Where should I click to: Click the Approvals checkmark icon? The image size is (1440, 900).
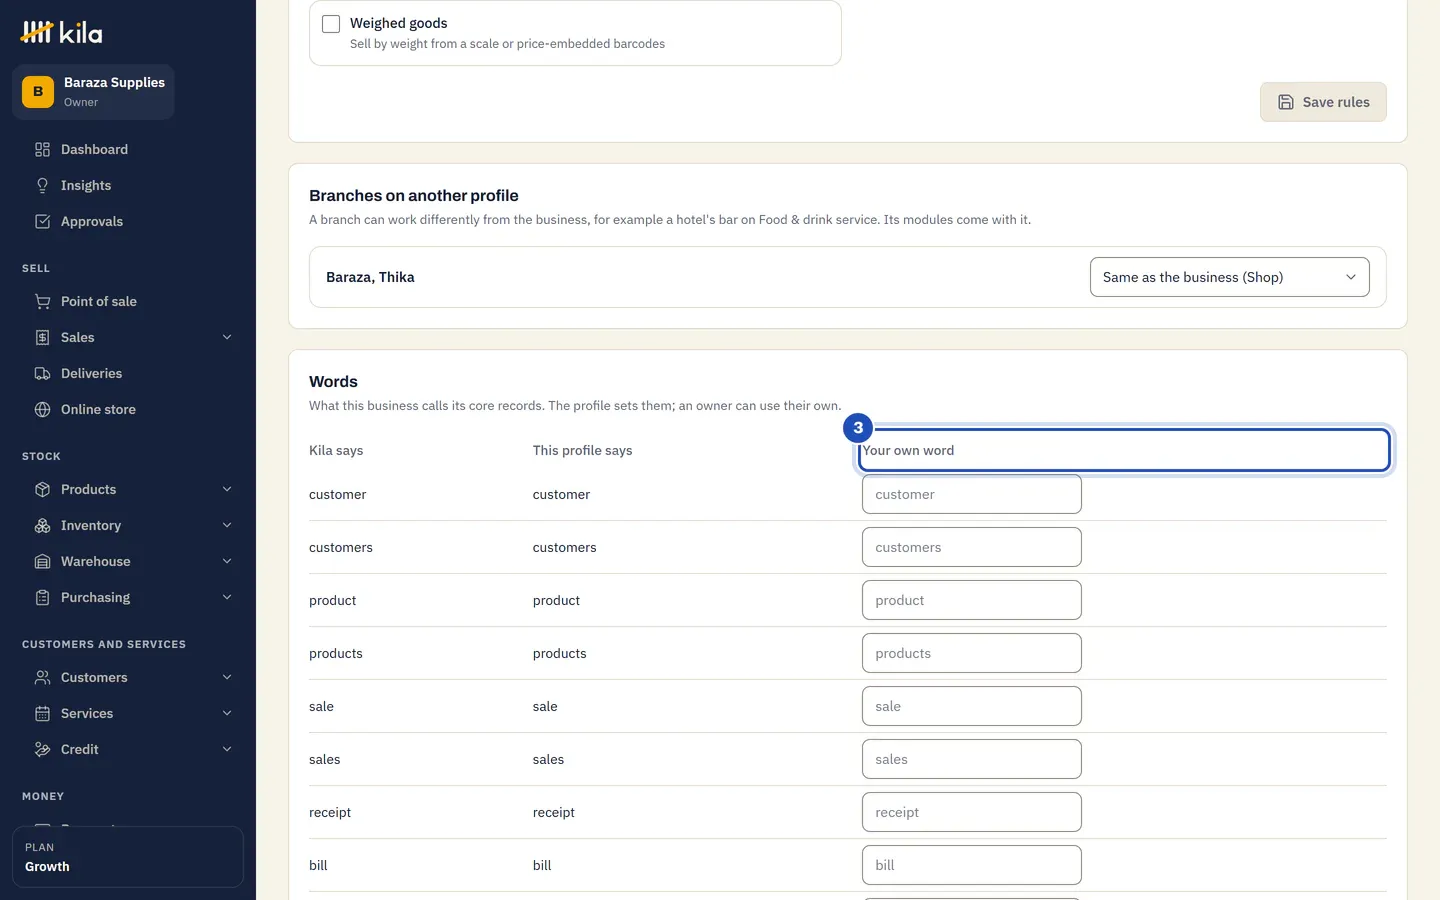pyautogui.click(x=42, y=221)
